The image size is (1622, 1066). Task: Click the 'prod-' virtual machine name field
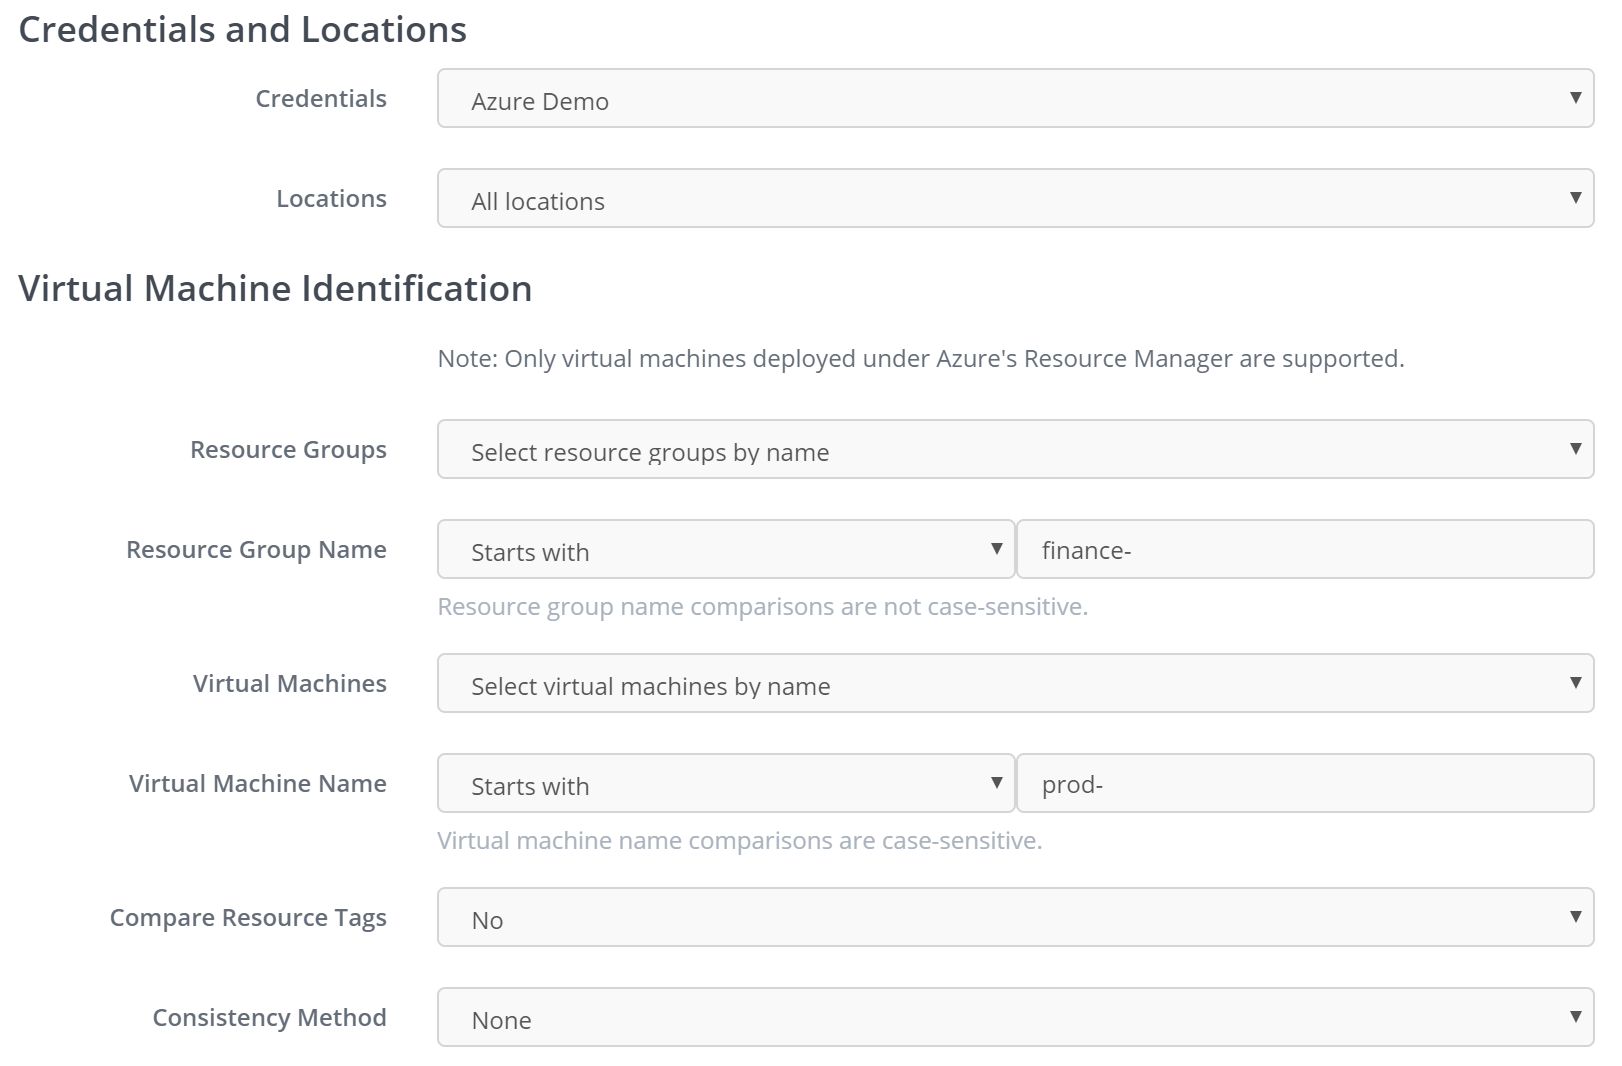coord(1304,784)
